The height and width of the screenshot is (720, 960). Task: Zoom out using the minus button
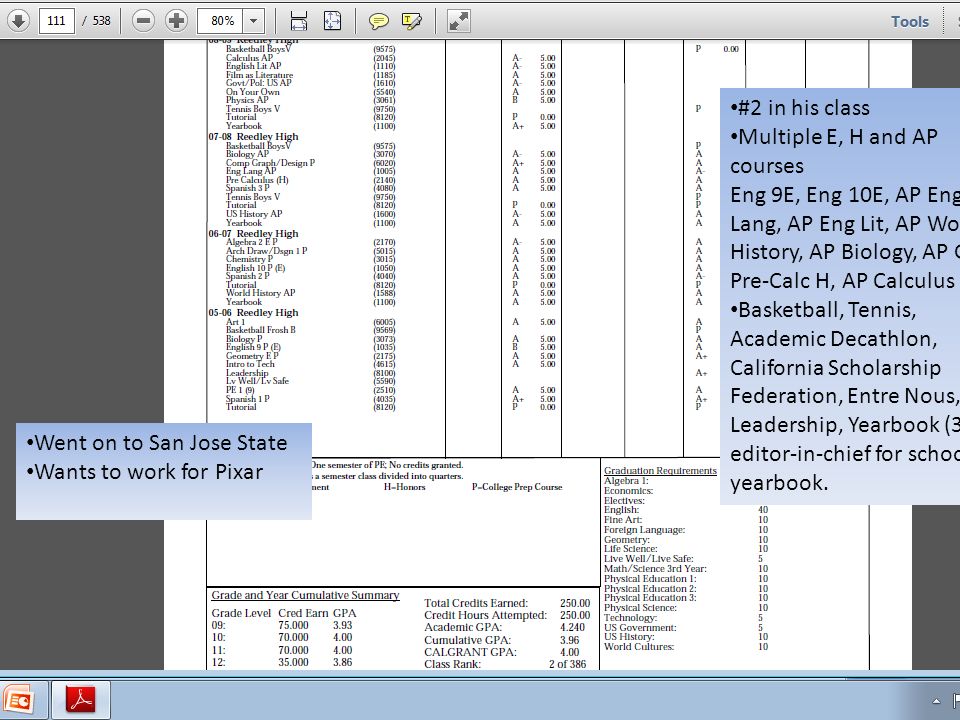tap(143, 21)
